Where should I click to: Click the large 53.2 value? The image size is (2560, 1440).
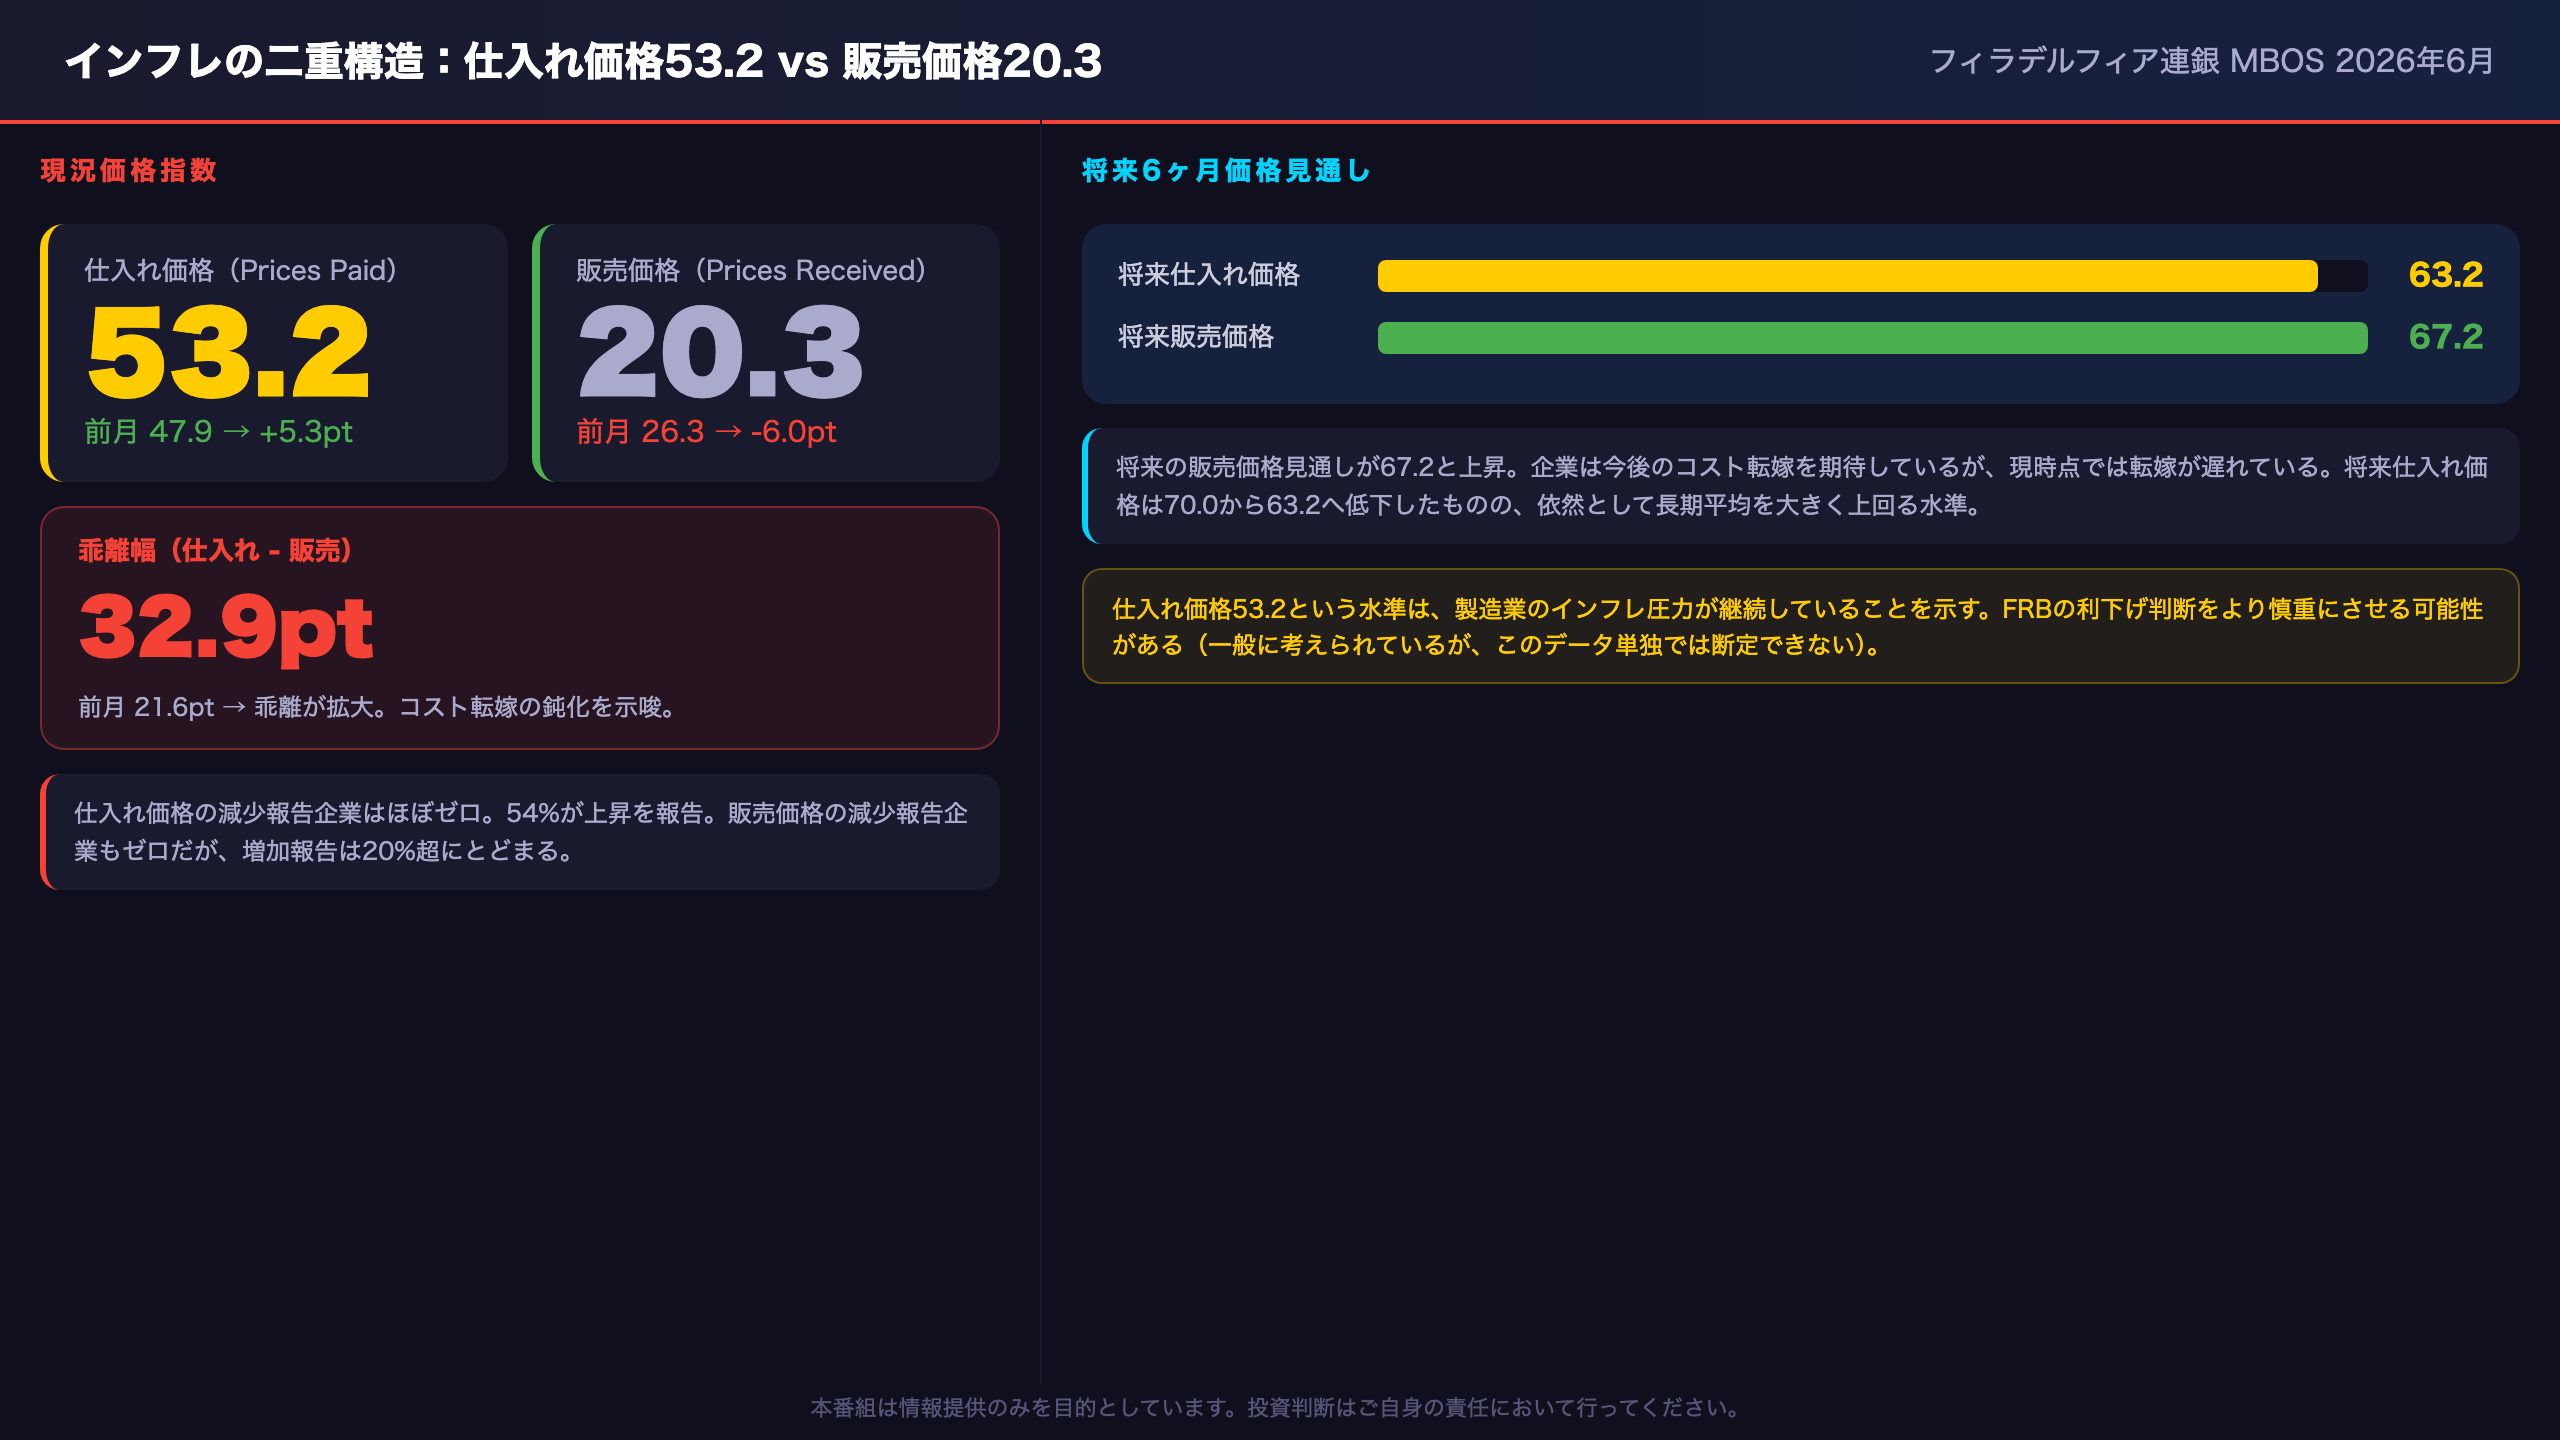click(229, 352)
